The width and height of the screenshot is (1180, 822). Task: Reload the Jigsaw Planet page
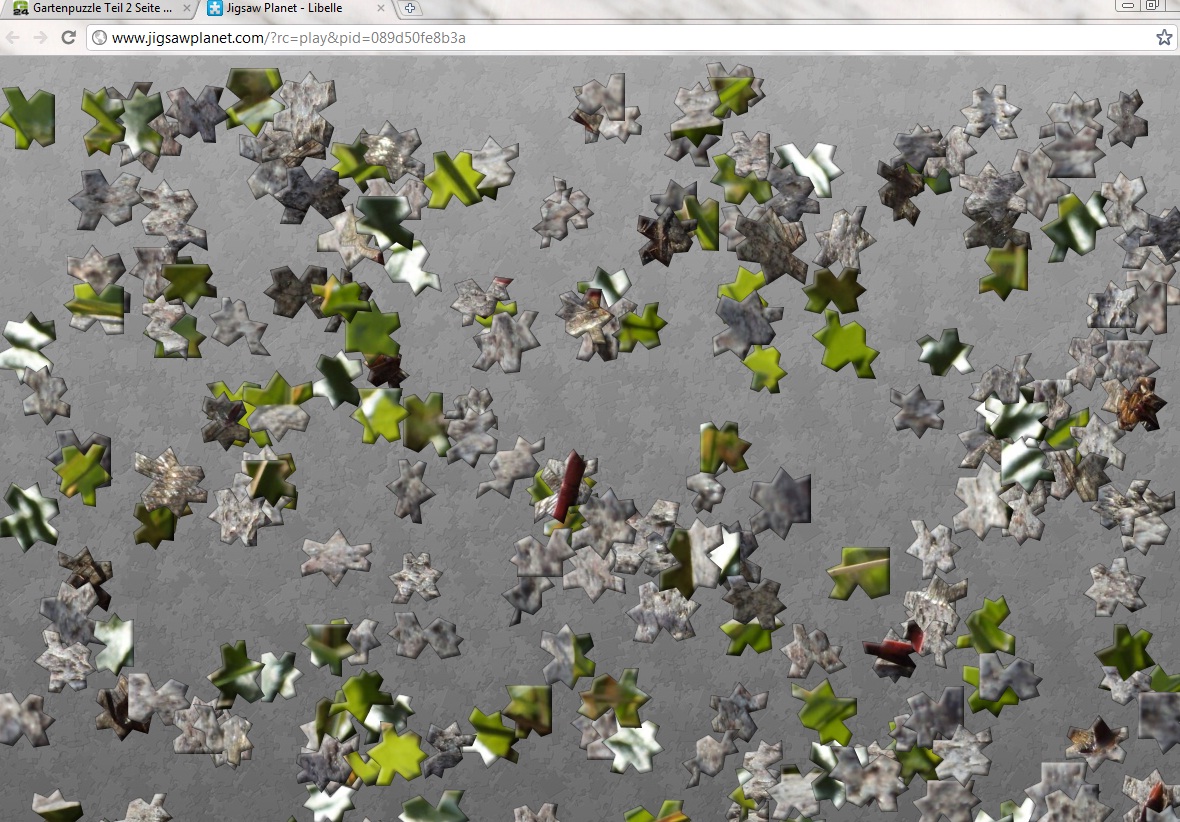point(69,38)
